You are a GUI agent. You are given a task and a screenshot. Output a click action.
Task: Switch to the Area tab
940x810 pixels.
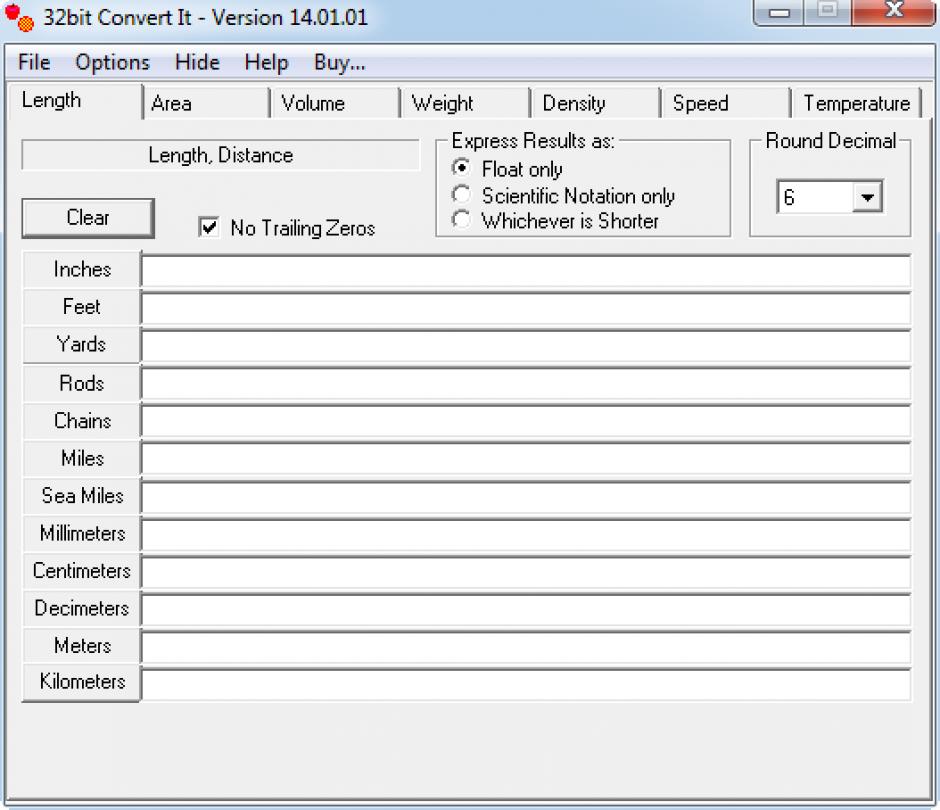point(206,103)
